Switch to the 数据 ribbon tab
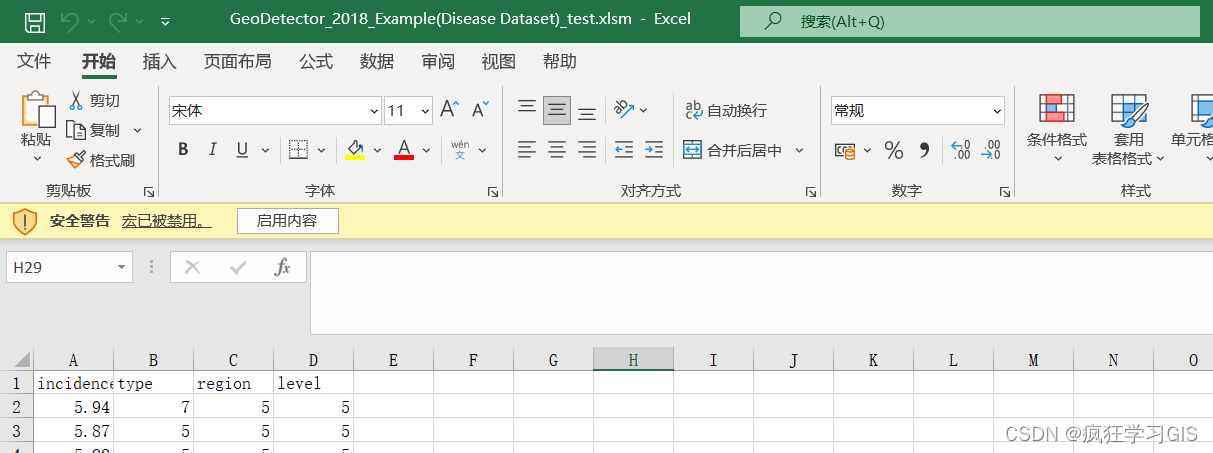 pos(377,62)
